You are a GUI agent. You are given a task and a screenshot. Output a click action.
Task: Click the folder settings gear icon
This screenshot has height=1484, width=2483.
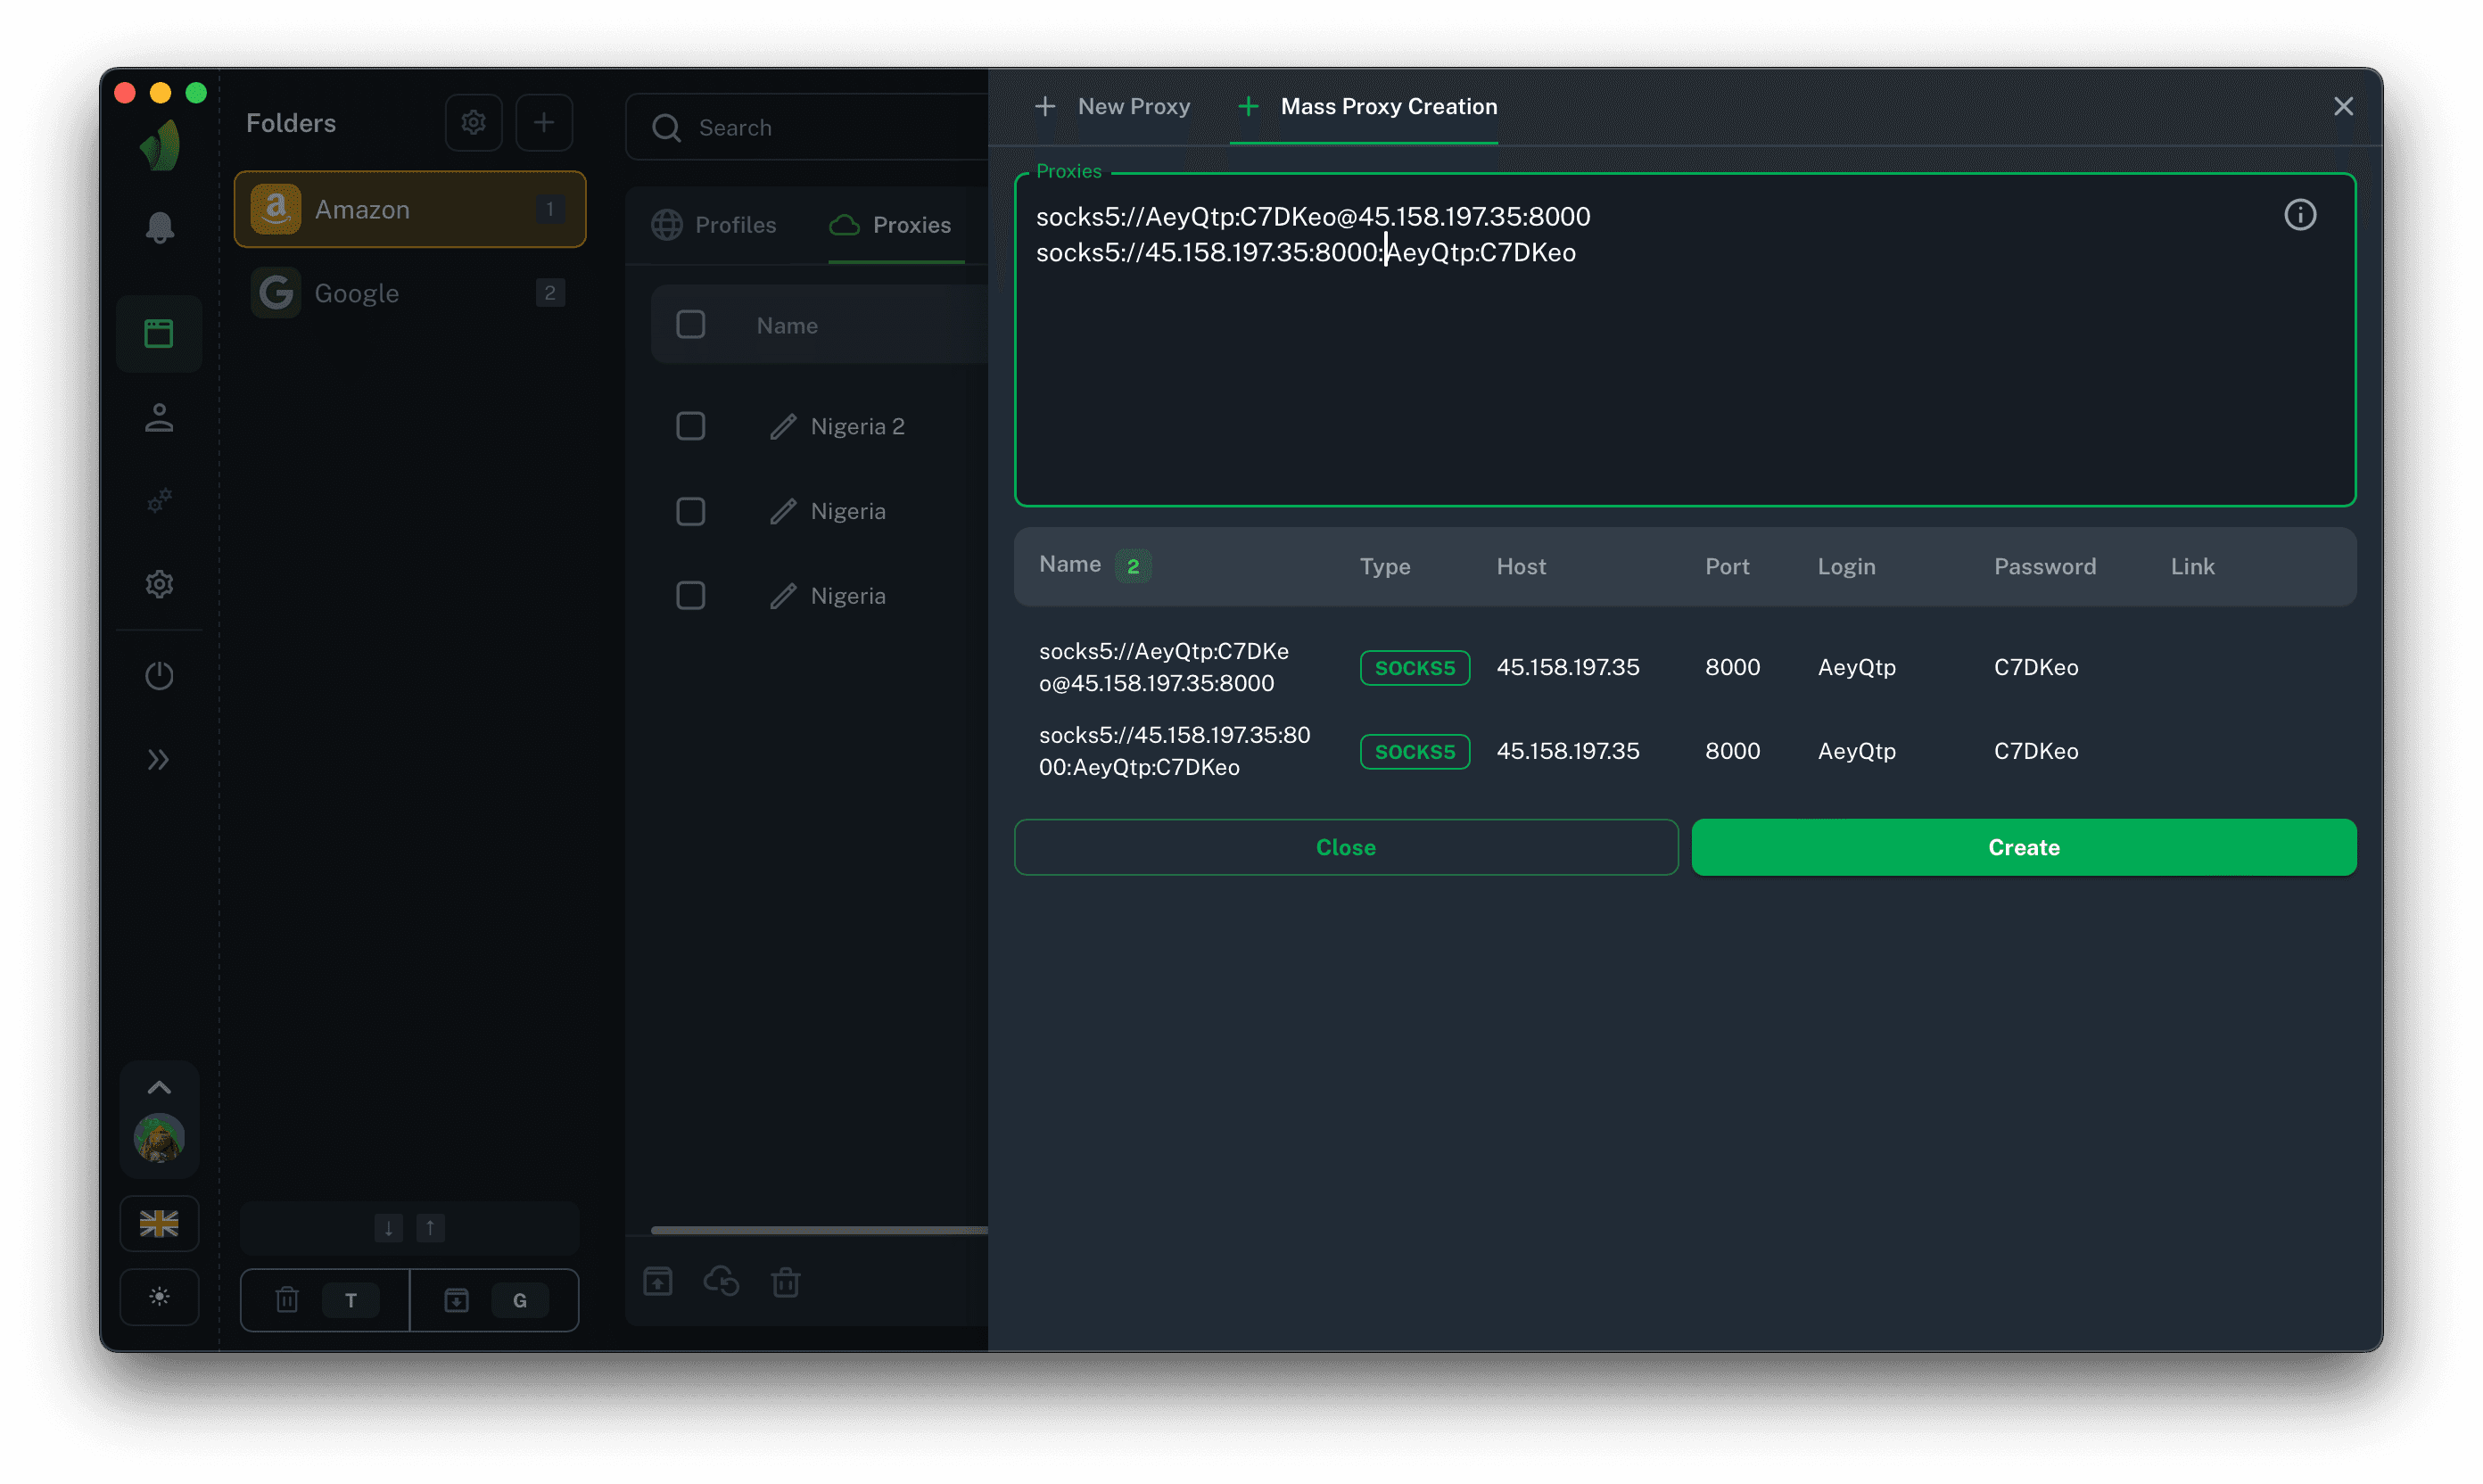tap(473, 123)
